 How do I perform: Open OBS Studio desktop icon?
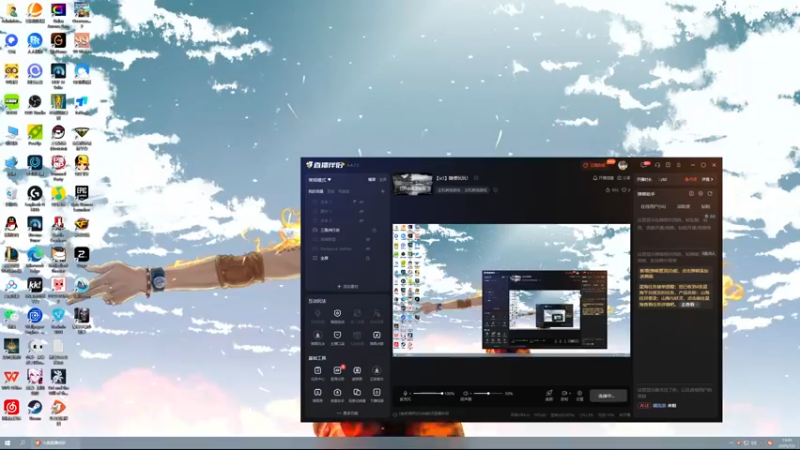pyautogui.click(x=35, y=105)
